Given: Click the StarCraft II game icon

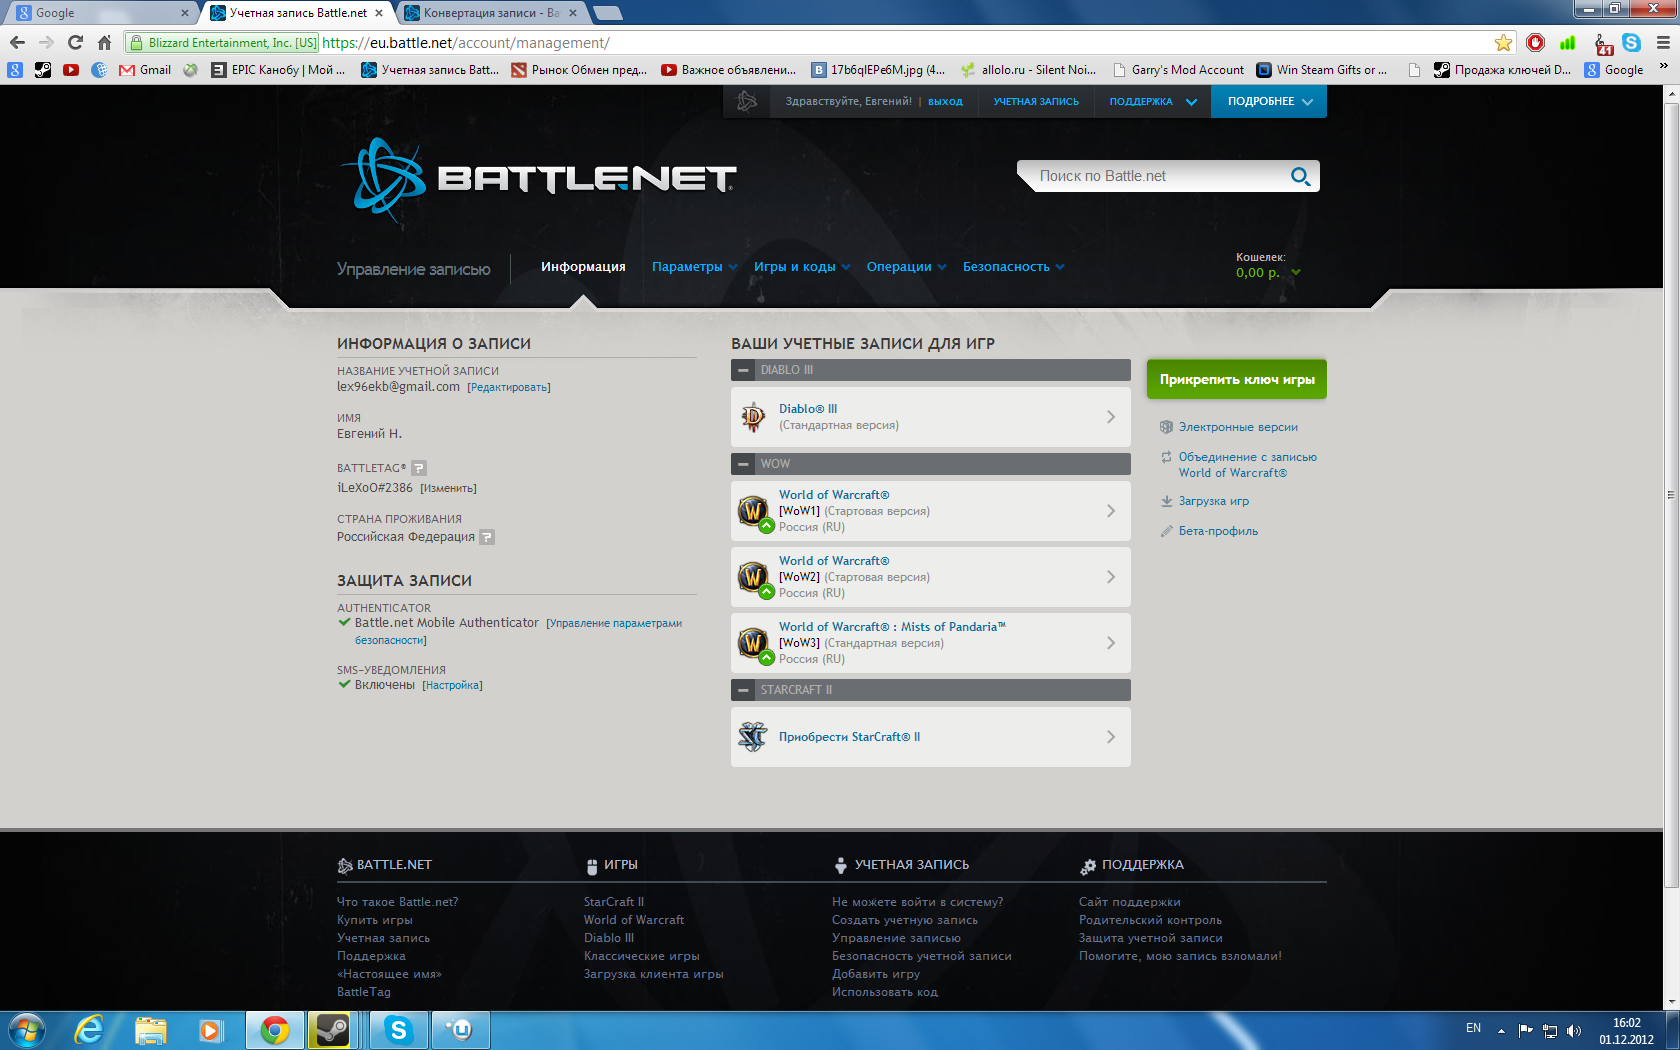Looking at the screenshot, I should coord(753,737).
